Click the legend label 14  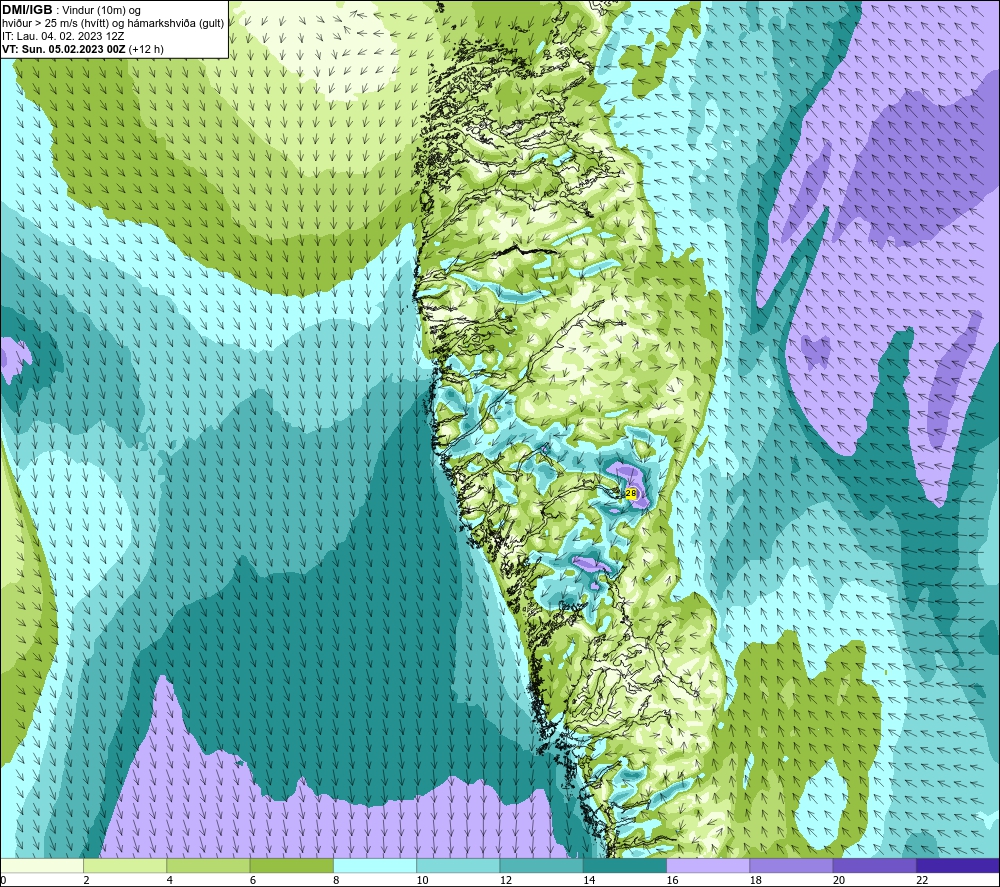click(x=589, y=880)
